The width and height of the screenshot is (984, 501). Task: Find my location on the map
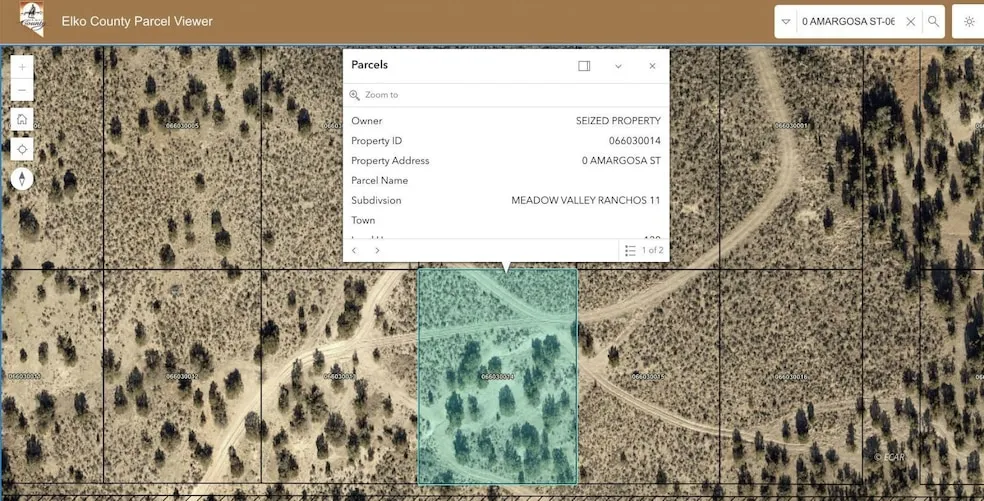(x=22, y=149)
